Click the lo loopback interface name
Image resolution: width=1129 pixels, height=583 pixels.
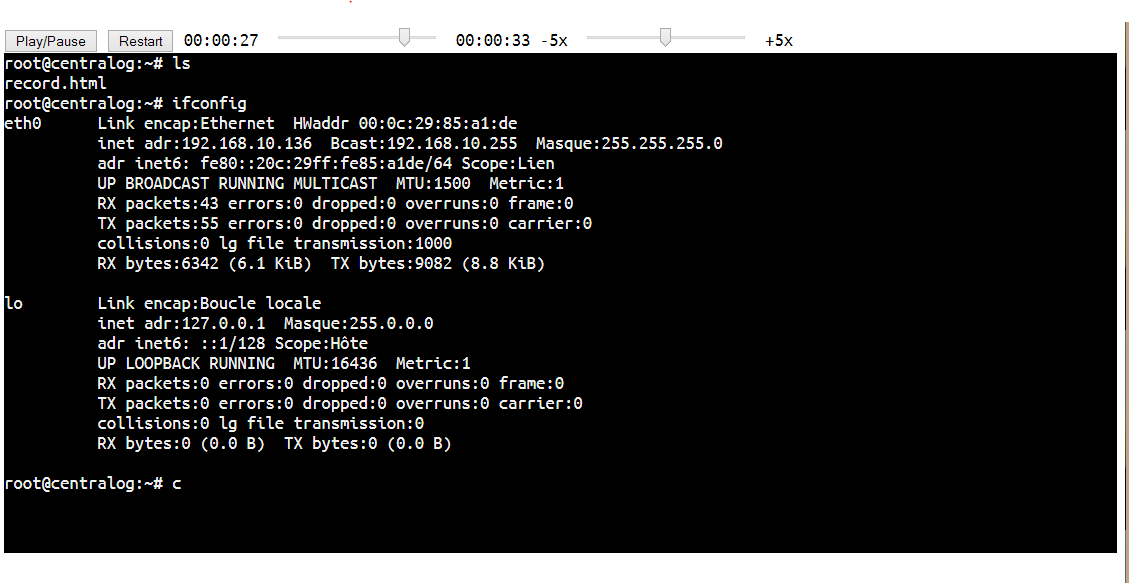tap(14, 303)
